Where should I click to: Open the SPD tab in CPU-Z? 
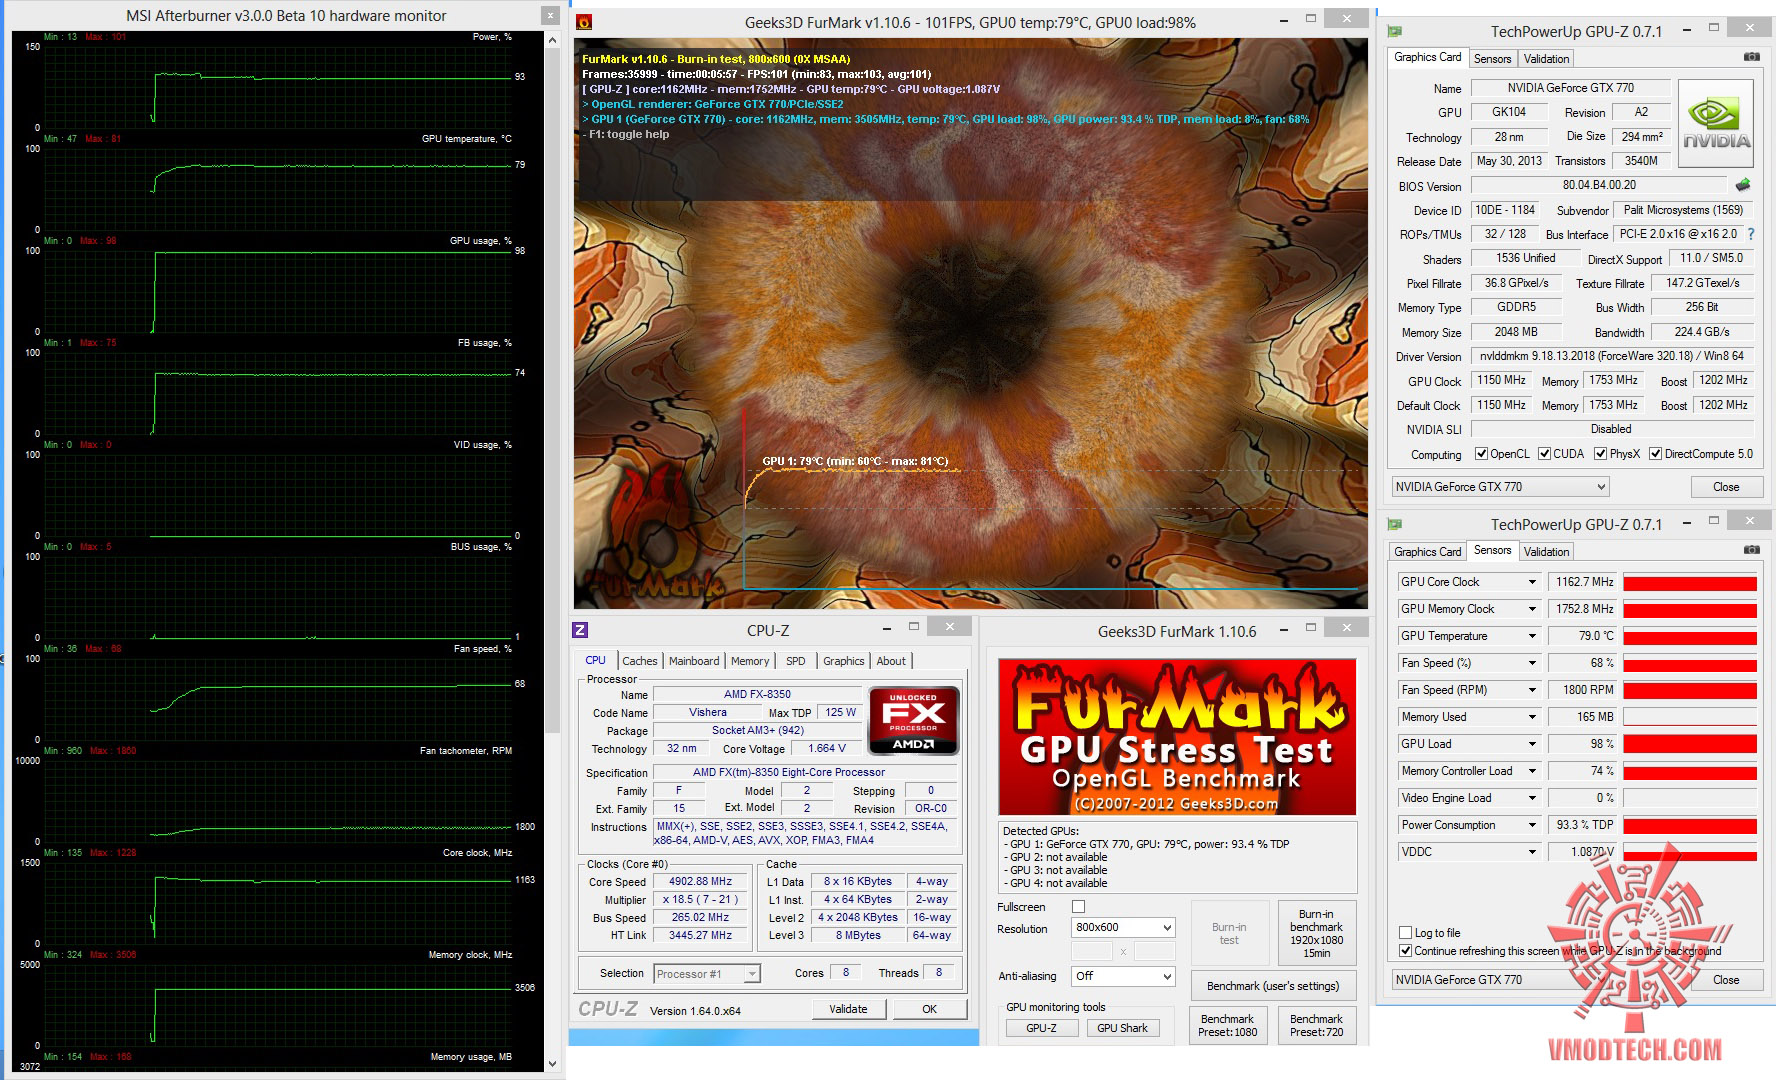point(796,661)
